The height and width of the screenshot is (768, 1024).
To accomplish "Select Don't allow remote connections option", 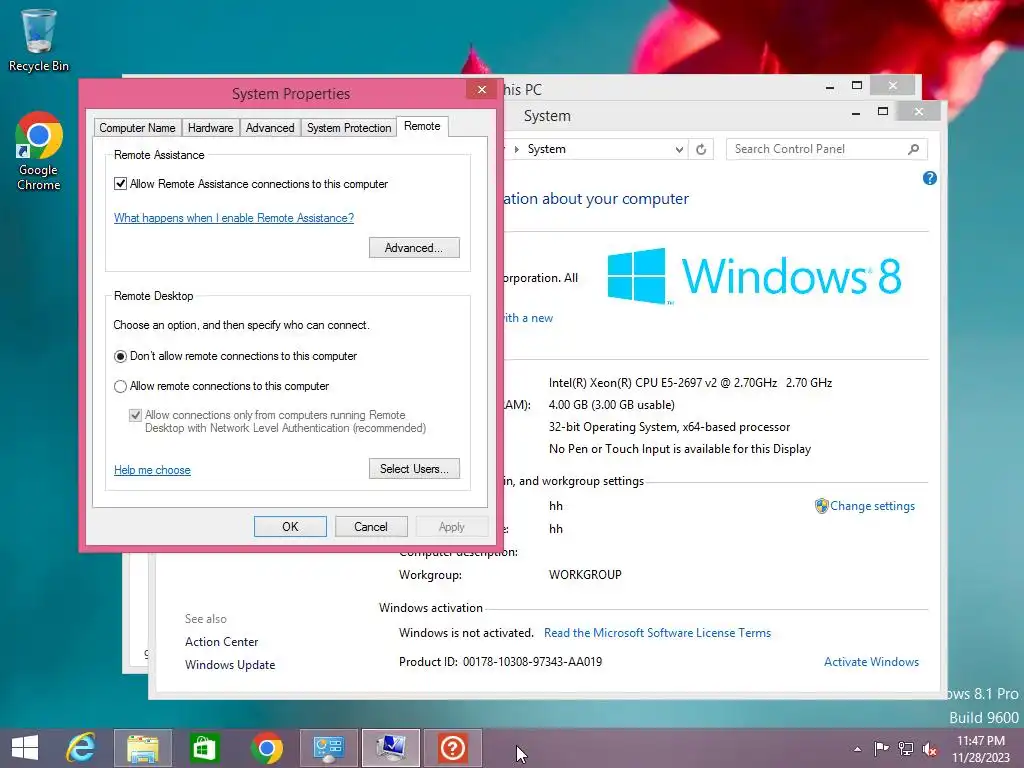I will (120, 356).
